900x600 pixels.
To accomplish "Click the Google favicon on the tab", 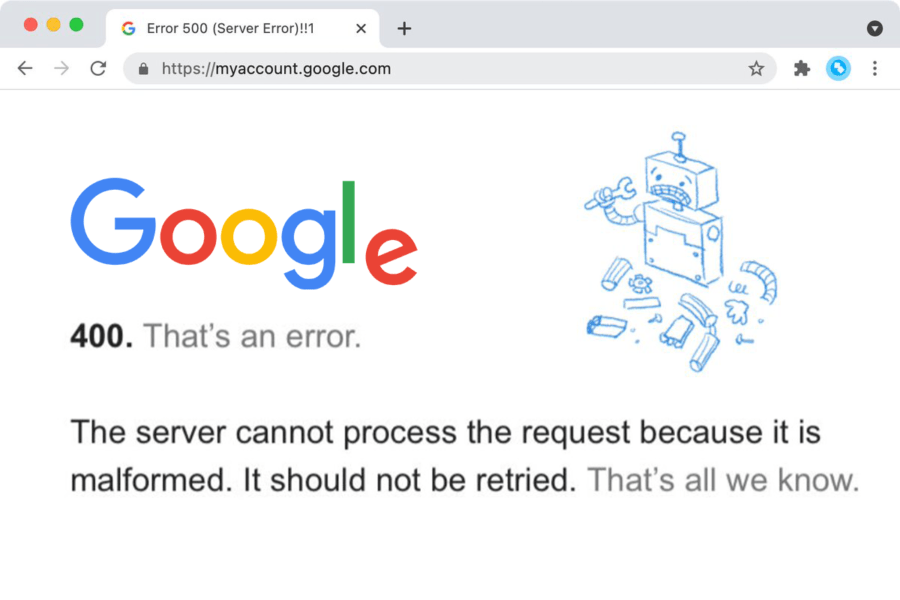I will pyautogui.click(x=128, y=28).
